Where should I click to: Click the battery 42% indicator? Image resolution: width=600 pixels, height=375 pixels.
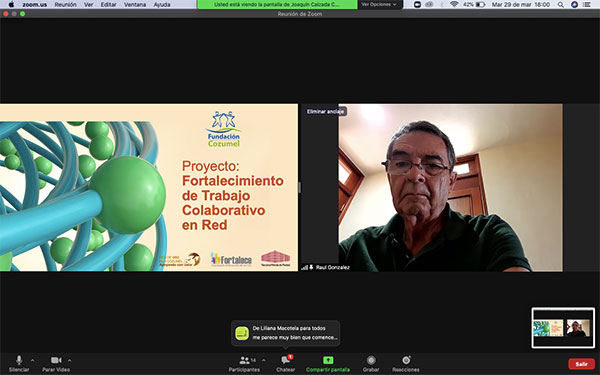coord(474,5)
